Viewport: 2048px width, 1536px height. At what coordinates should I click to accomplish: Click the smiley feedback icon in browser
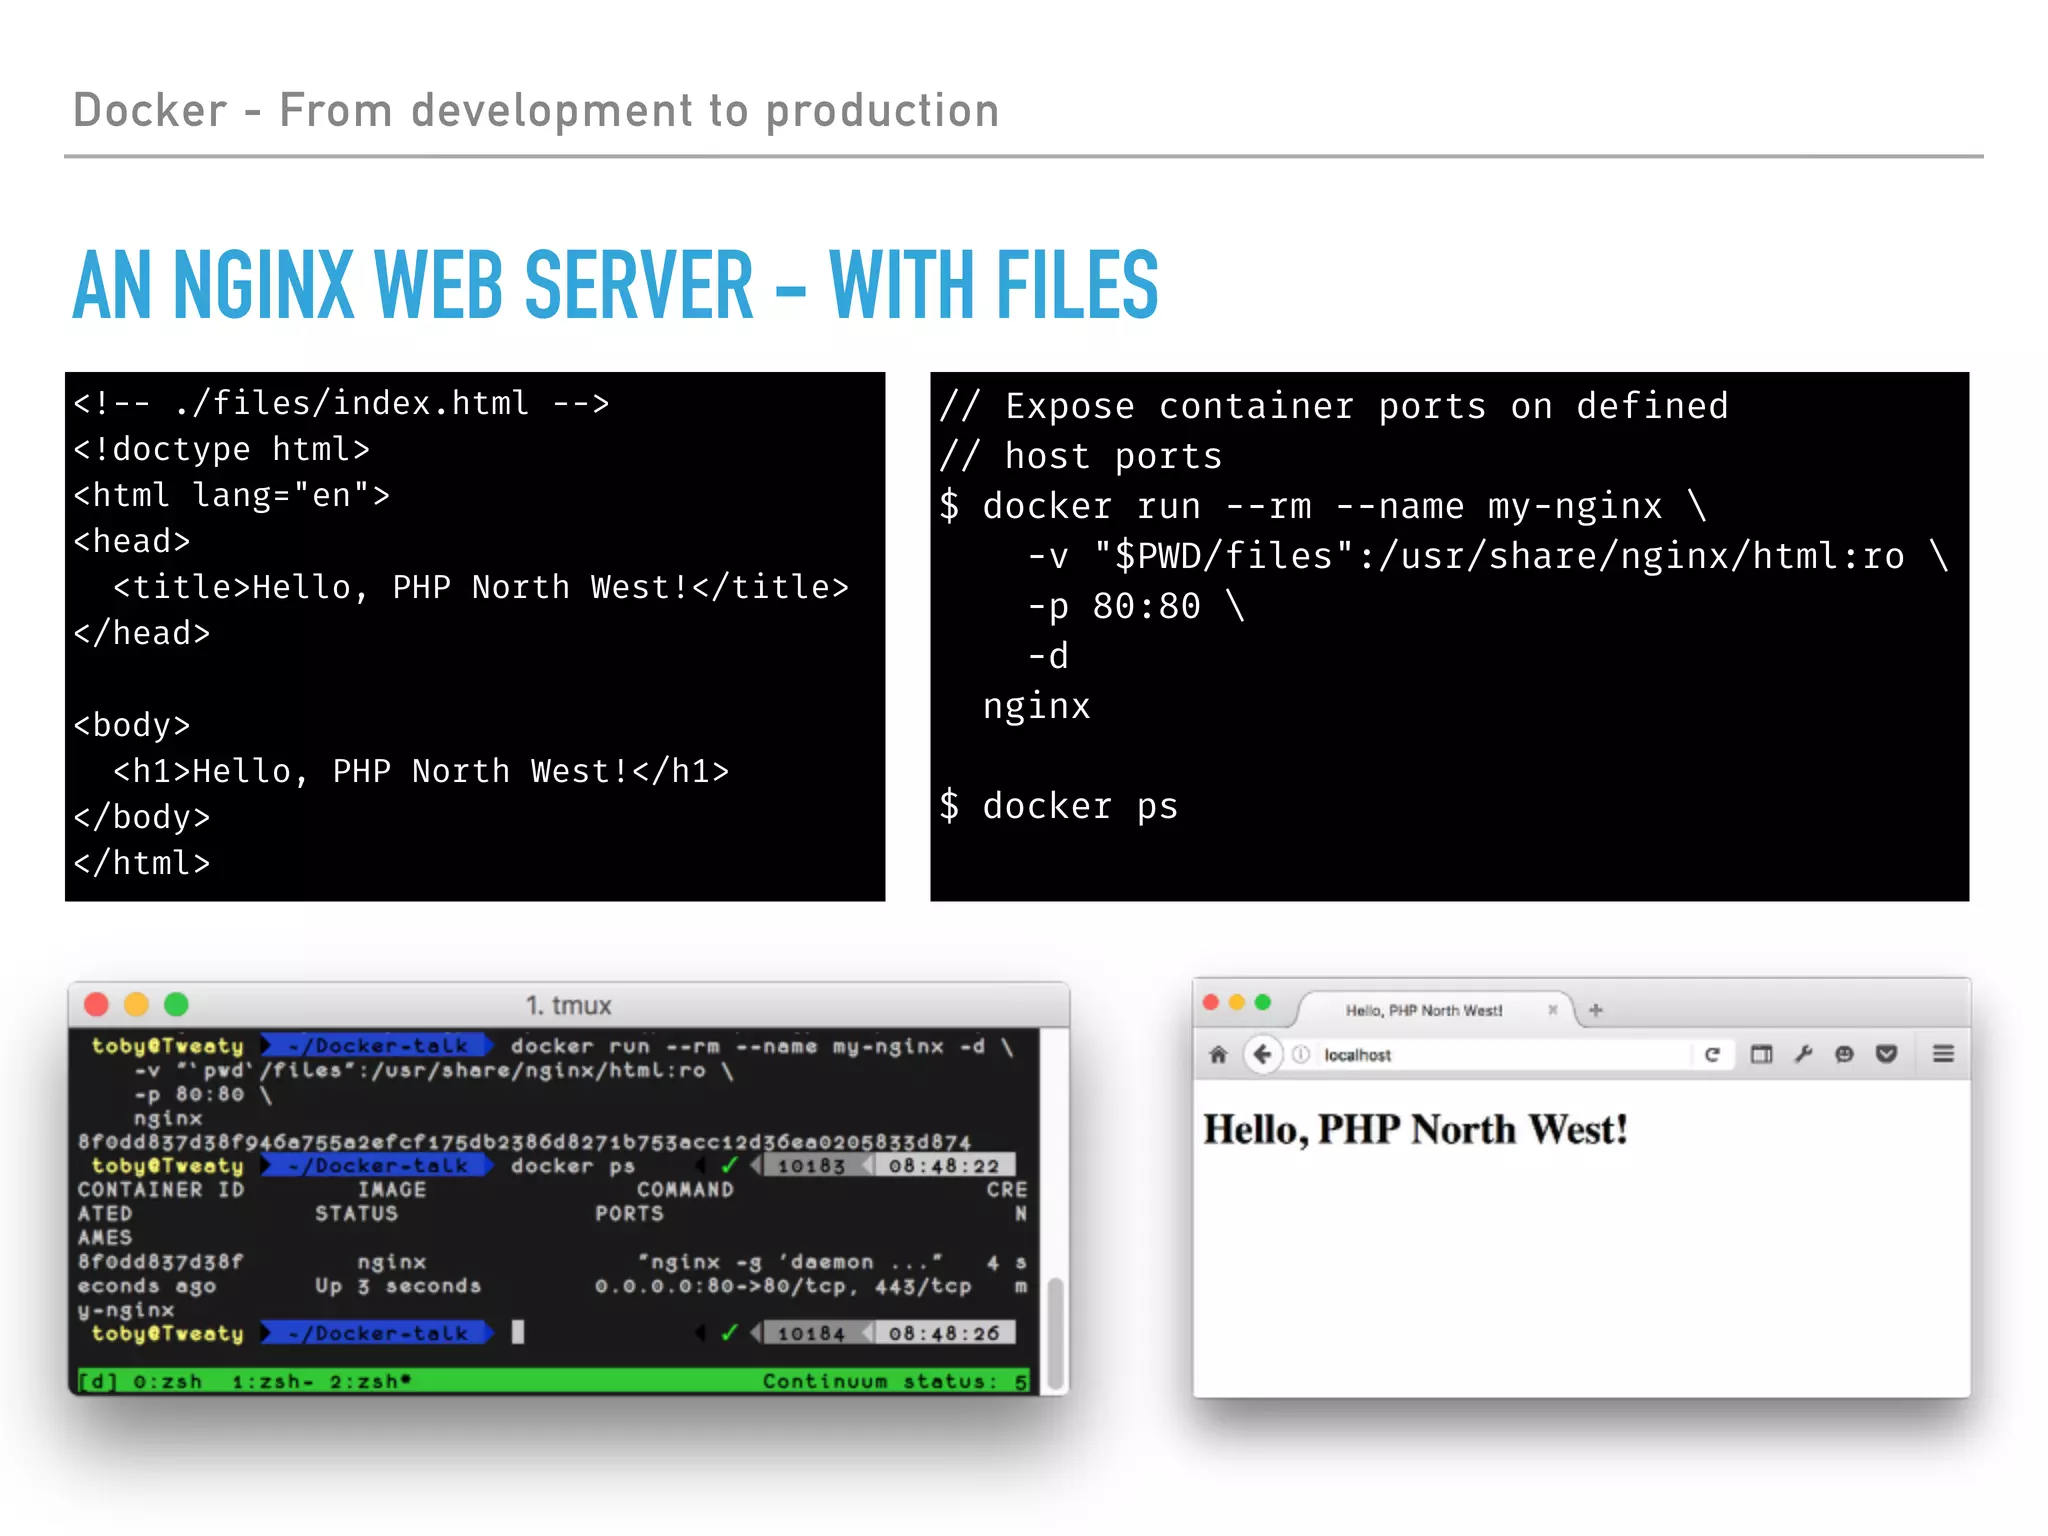1845,1054
